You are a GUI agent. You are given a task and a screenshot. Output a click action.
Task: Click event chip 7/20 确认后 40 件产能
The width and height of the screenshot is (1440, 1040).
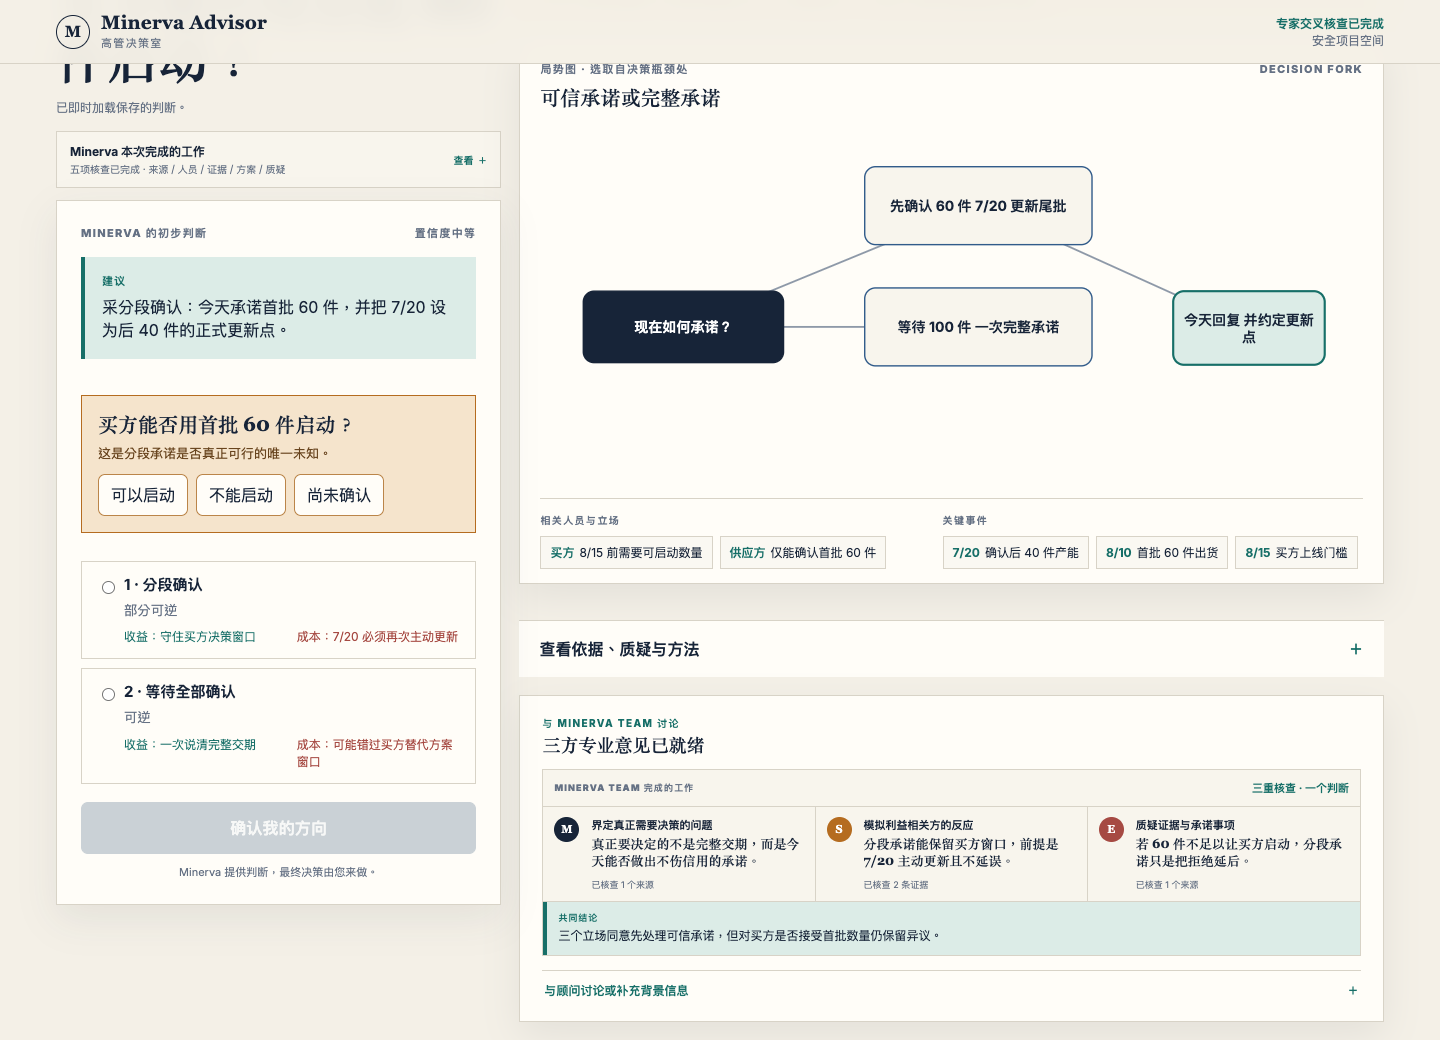tap(1015, 553)
